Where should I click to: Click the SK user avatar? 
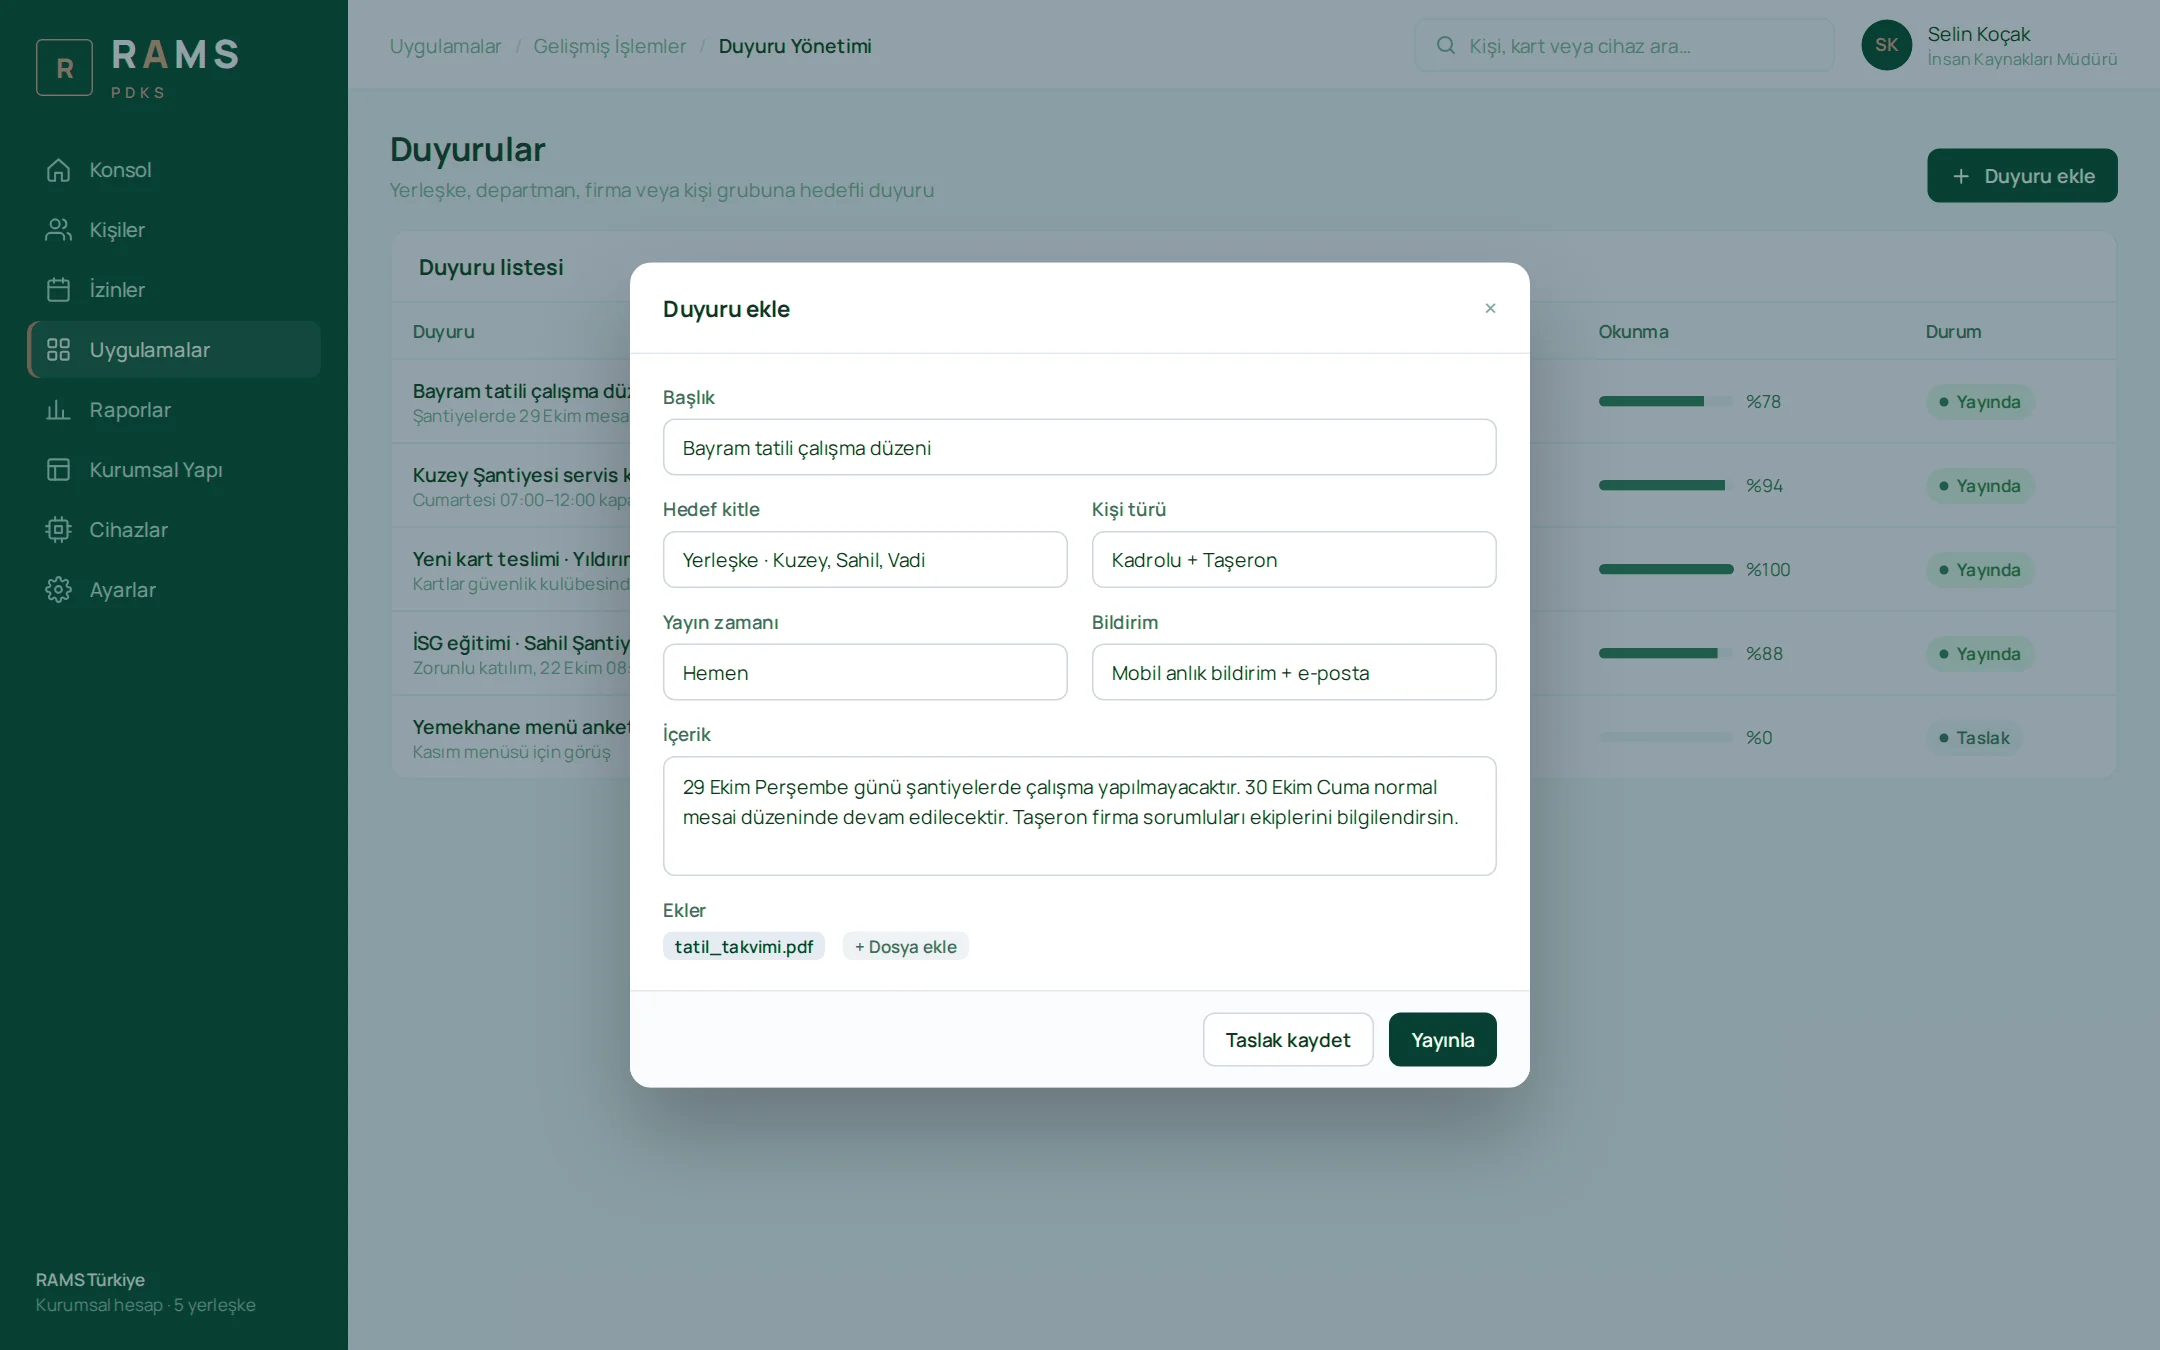[1887, 45]
